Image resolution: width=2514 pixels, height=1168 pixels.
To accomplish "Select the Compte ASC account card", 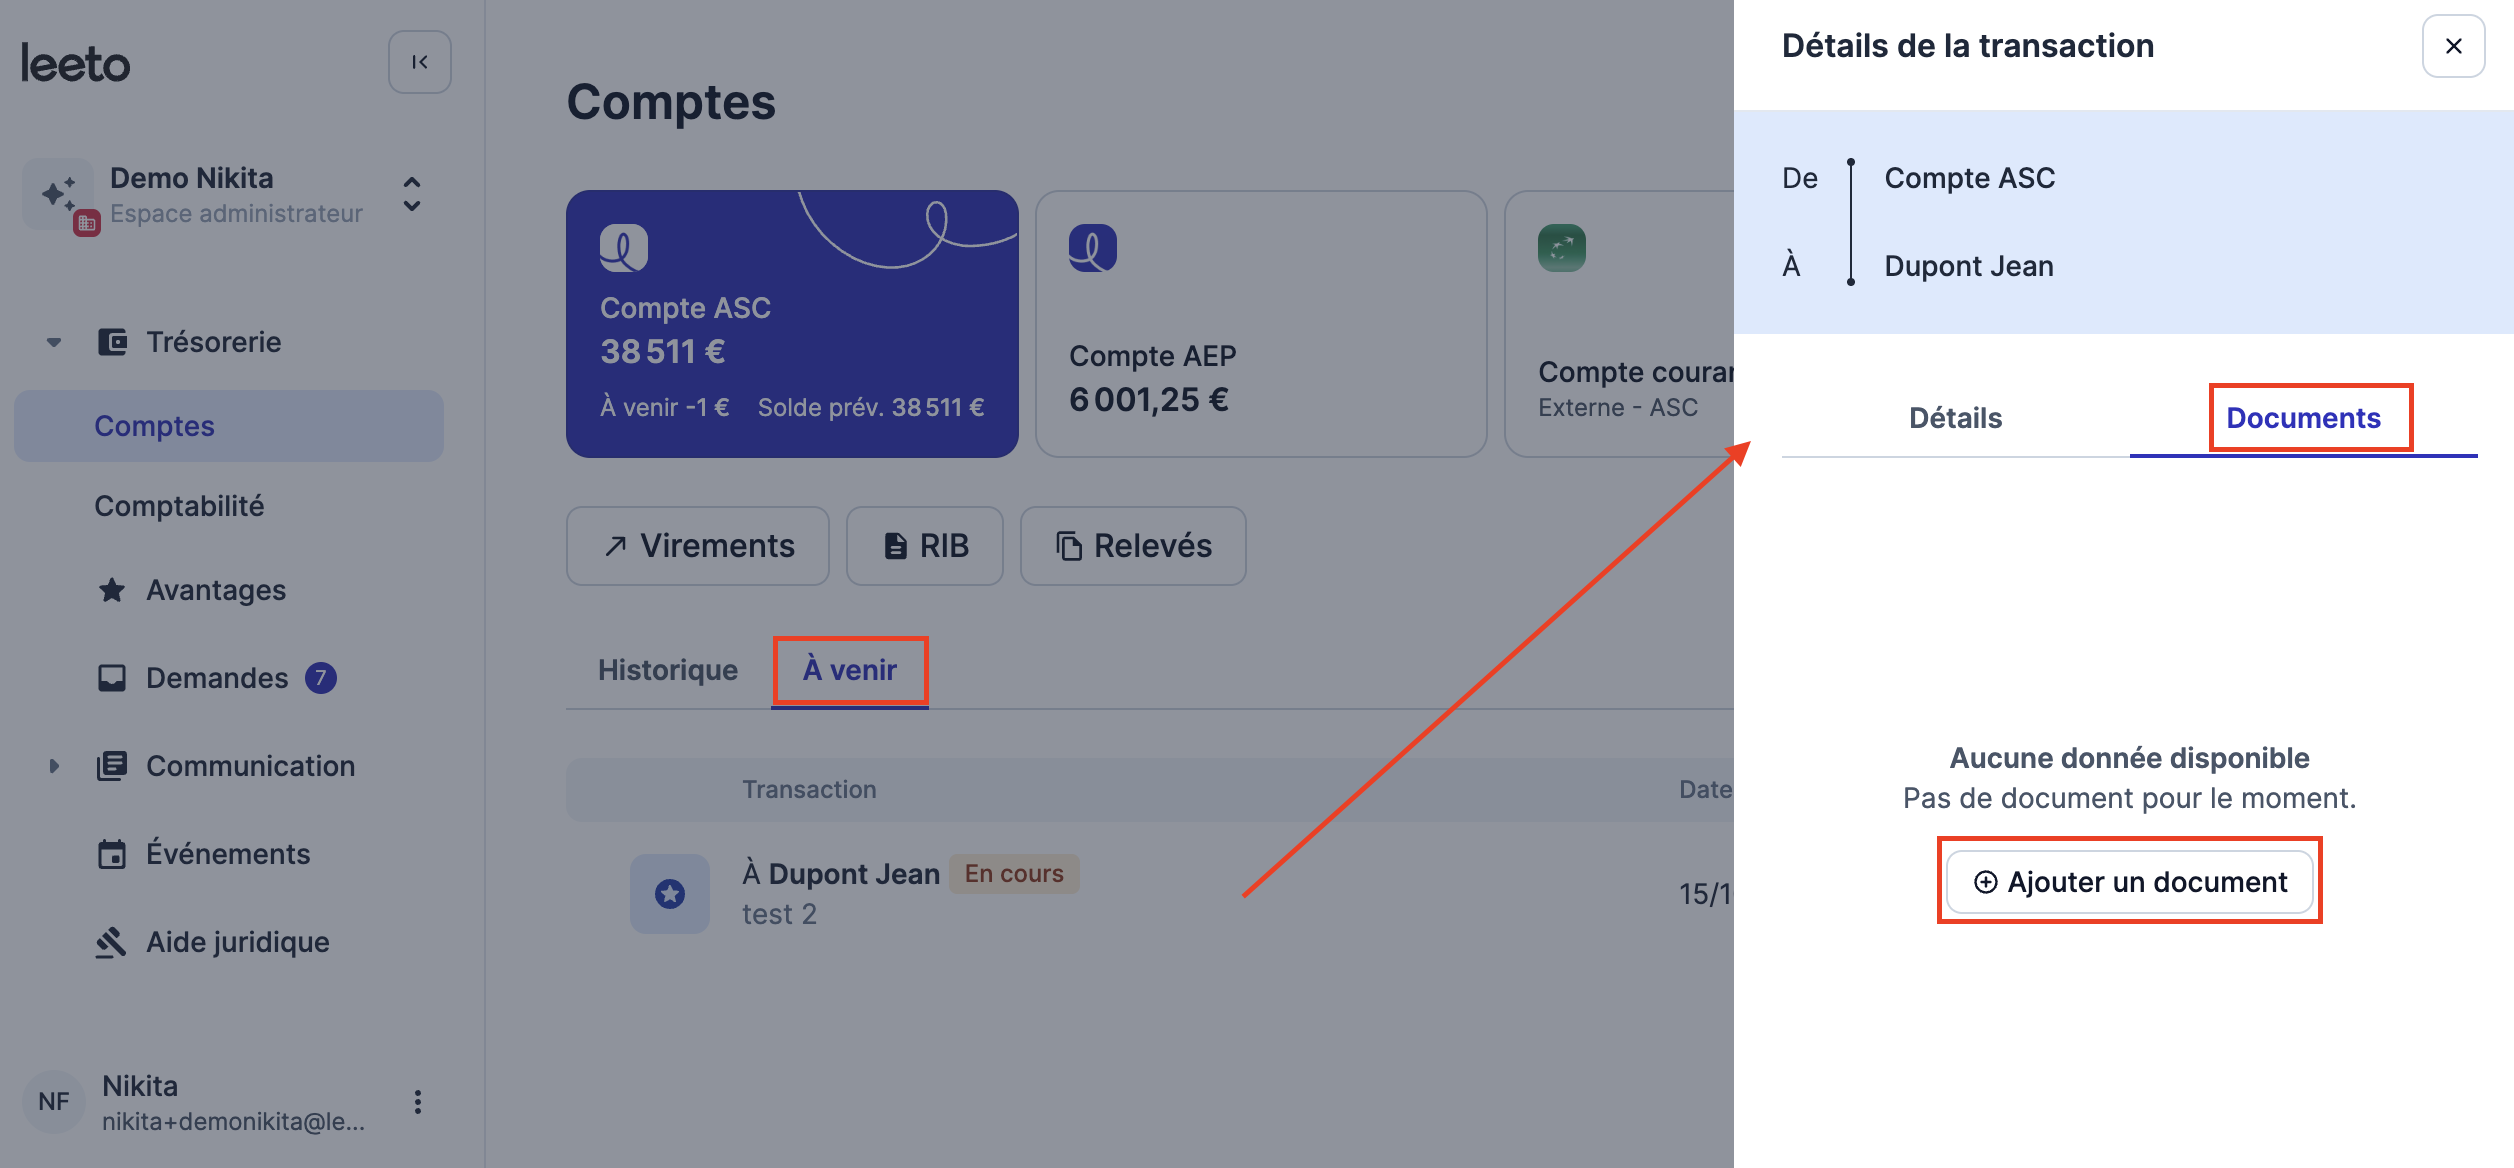I will (x=792, y=324).
